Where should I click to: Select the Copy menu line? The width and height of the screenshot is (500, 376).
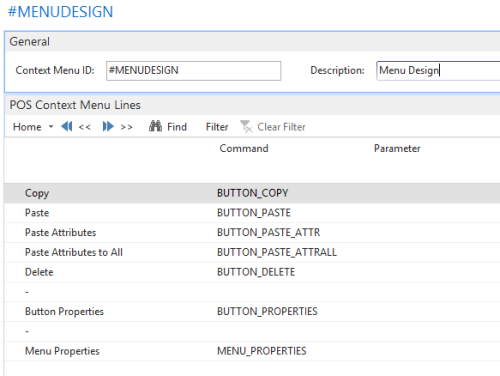pos(252,193)
